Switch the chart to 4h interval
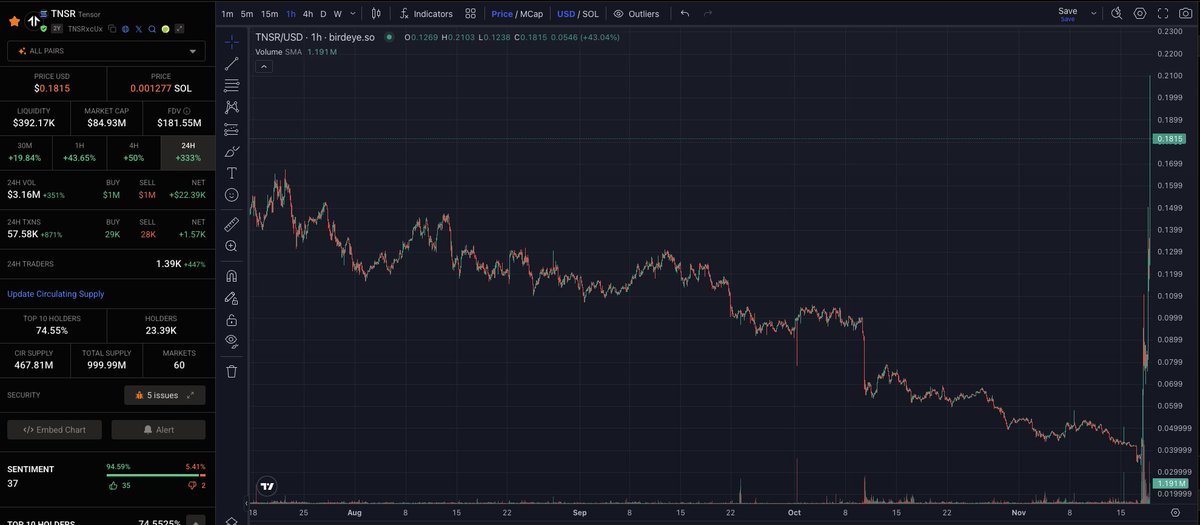The image size is (1200, 525). click(308, 14)
